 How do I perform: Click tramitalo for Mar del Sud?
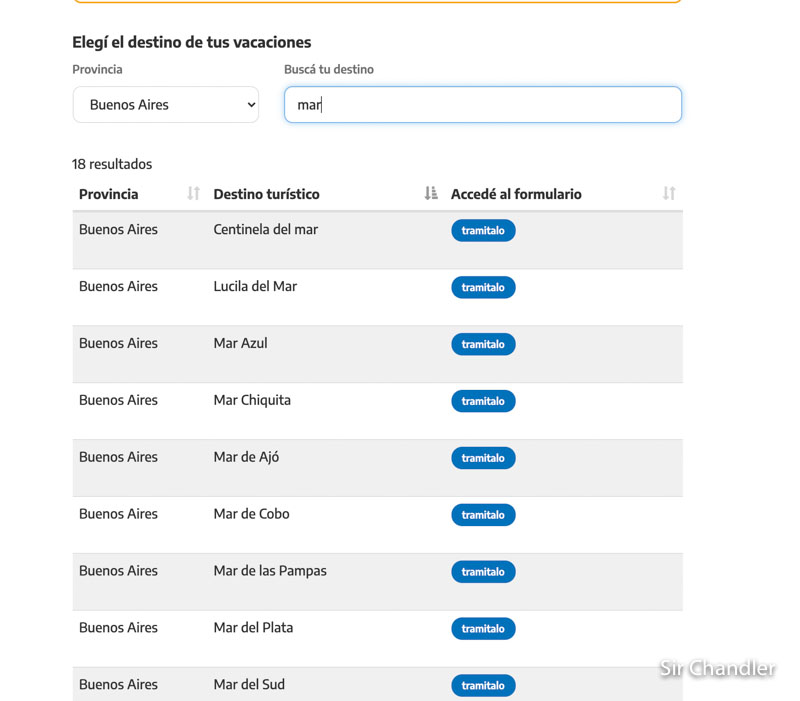pos(483,686)
